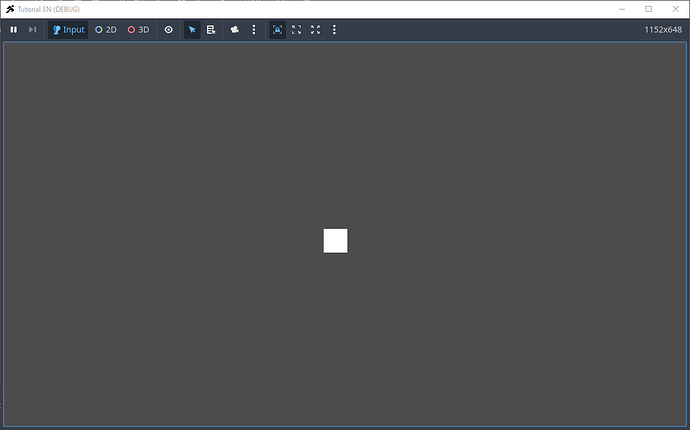Screen dimensions: 690x430
Task: Click the Godot icon in title bar
Action: click(x=10, y=9)
